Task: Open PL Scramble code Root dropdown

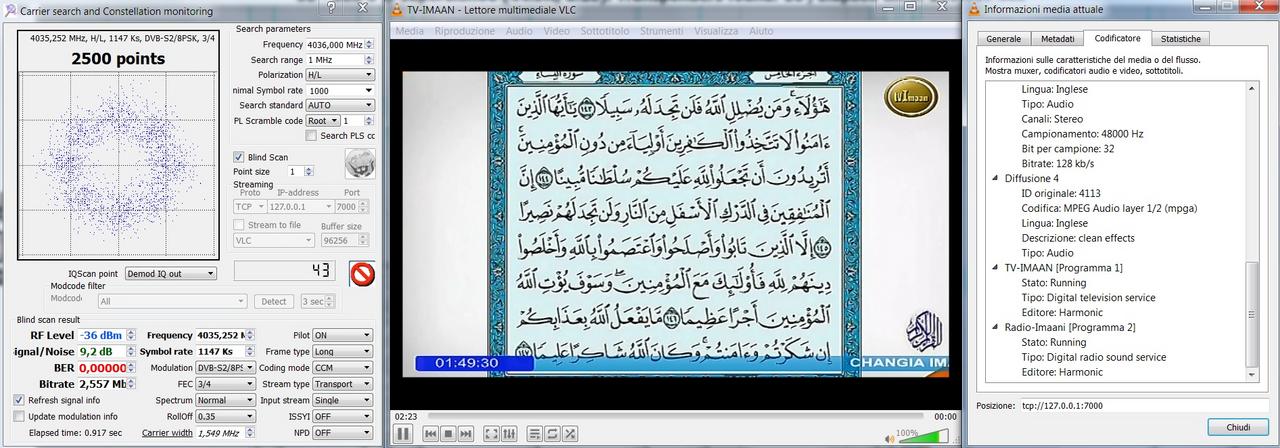Action: tap(323, 120)
